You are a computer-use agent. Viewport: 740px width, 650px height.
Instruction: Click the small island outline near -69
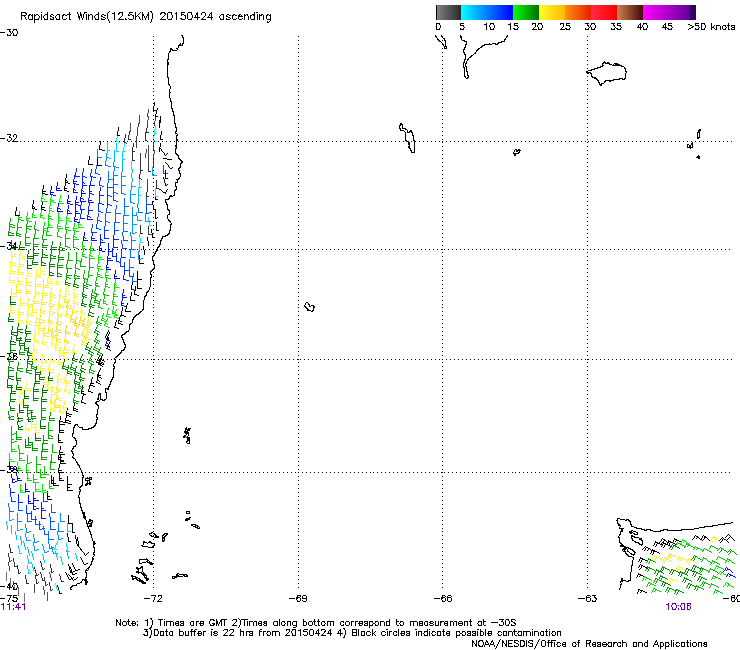pos(310,307)
